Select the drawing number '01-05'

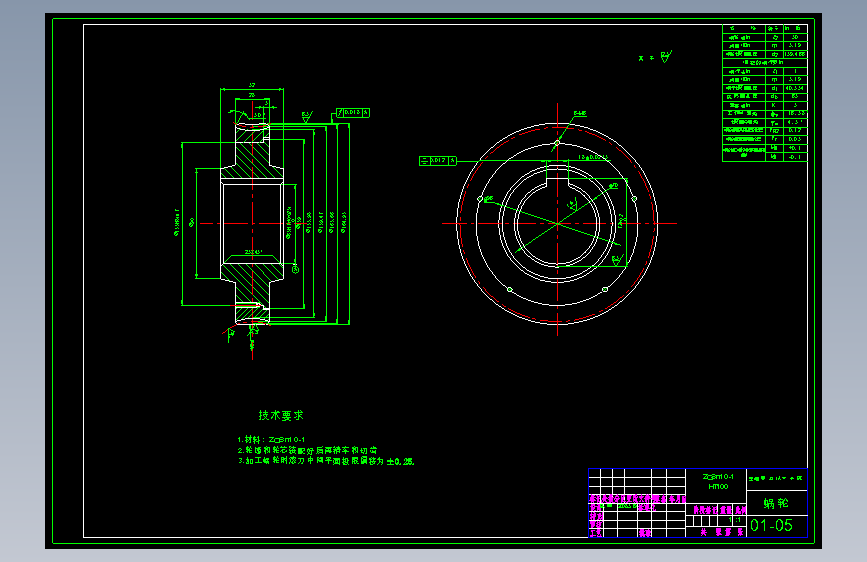(x=771, y=525)
